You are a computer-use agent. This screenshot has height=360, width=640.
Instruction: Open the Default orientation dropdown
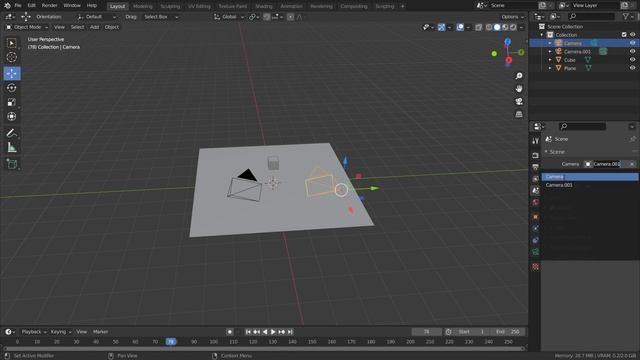pos(96,17)
